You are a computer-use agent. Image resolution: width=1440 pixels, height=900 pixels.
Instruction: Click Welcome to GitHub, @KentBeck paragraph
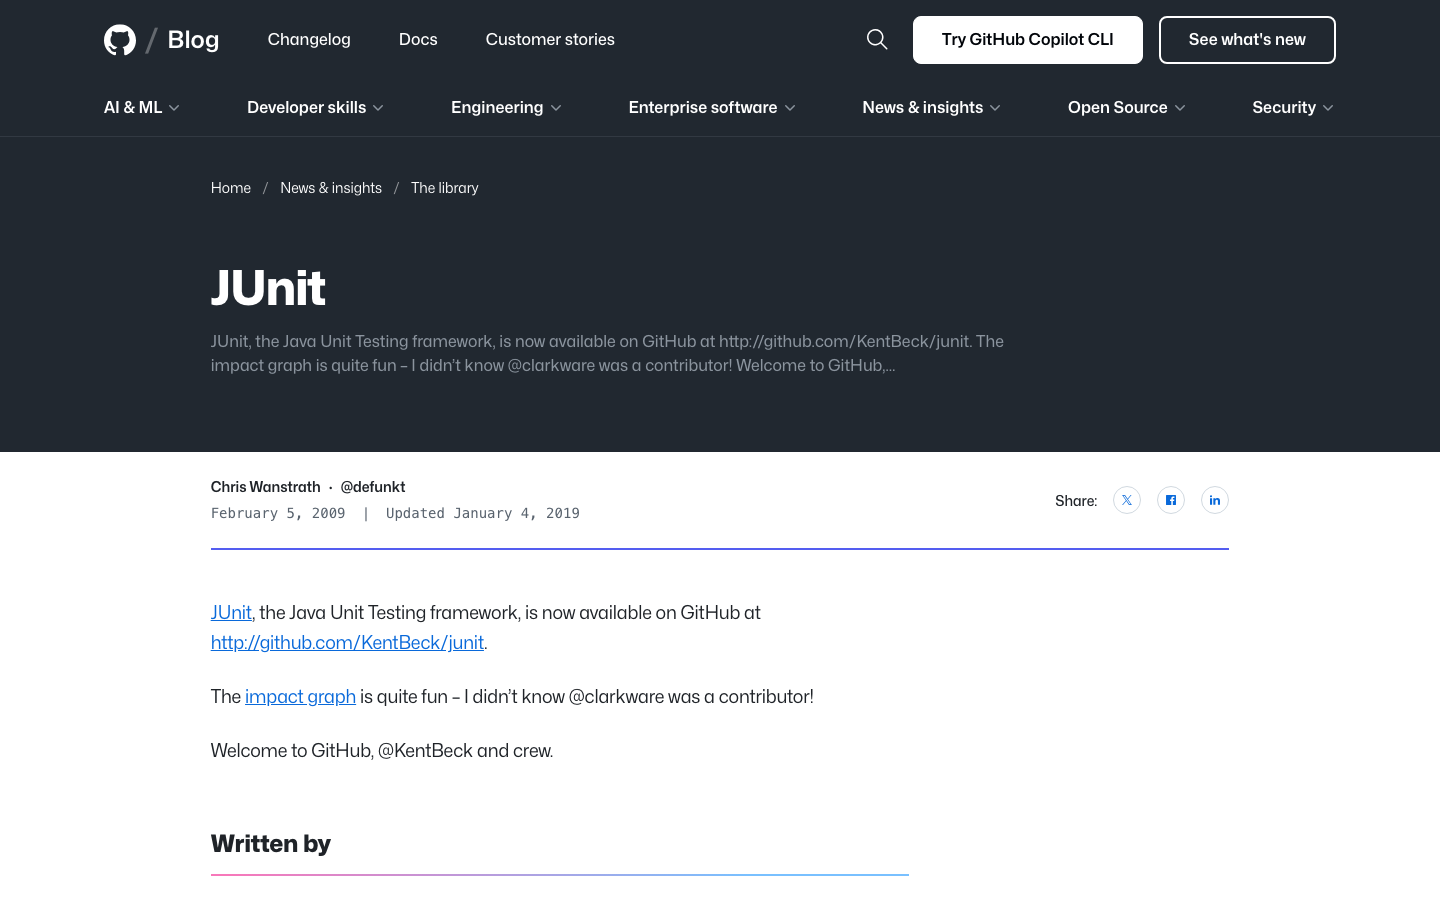pyautogui.click(x=382, y=751)
